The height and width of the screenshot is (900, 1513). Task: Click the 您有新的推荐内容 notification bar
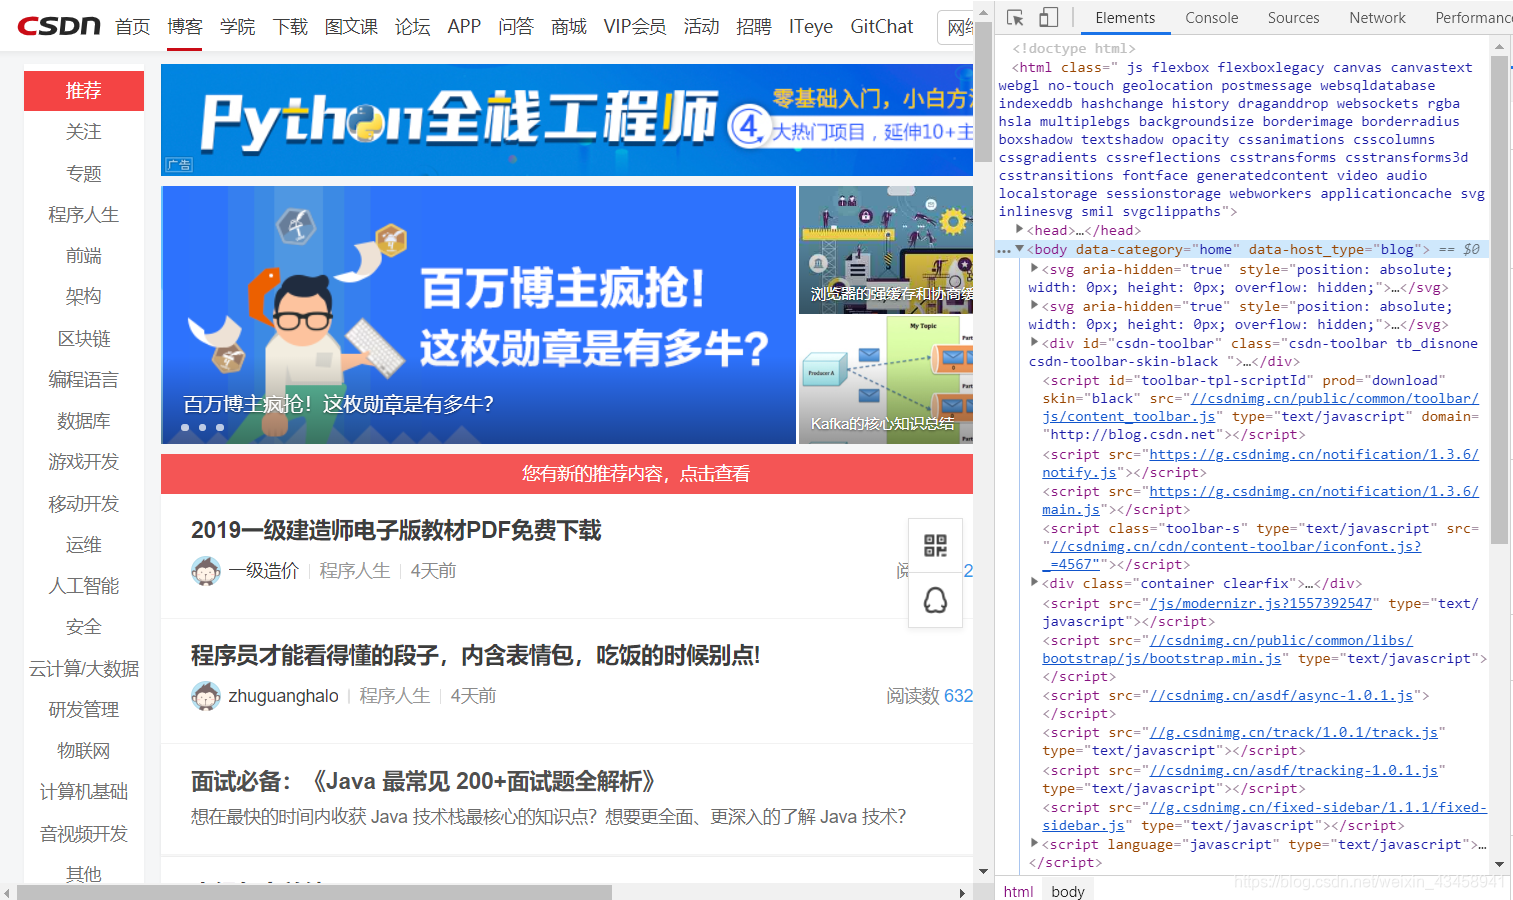point(567,474)
